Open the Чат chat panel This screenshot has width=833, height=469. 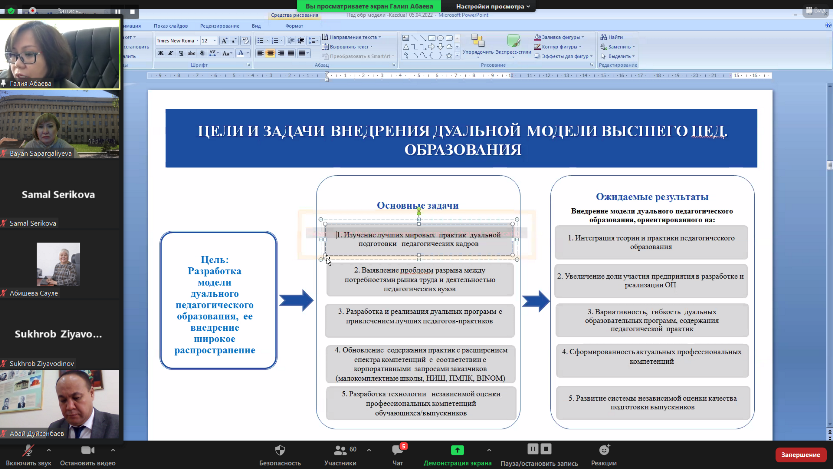click(397, 451)
